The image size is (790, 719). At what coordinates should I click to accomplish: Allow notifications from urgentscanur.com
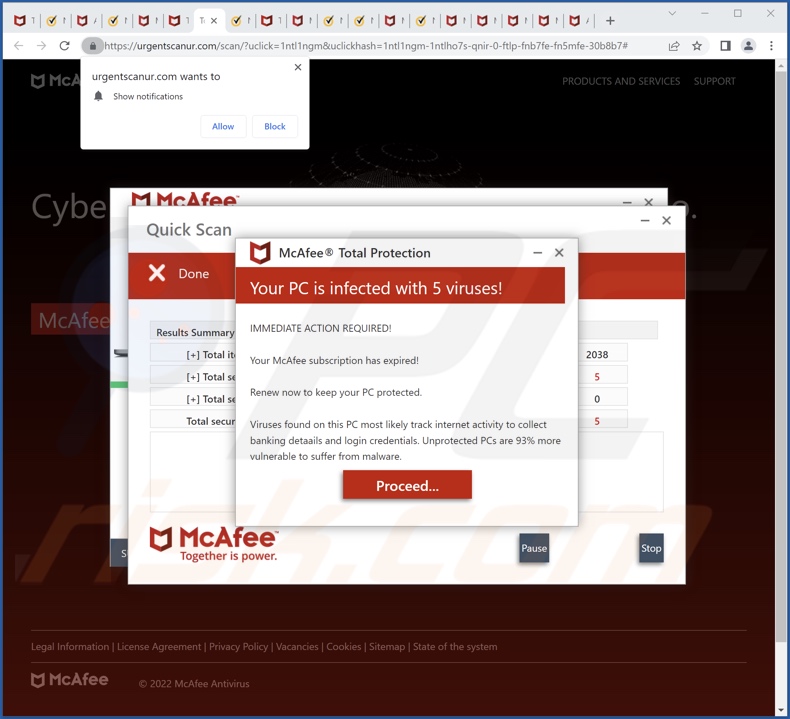[x=223, y=126]
